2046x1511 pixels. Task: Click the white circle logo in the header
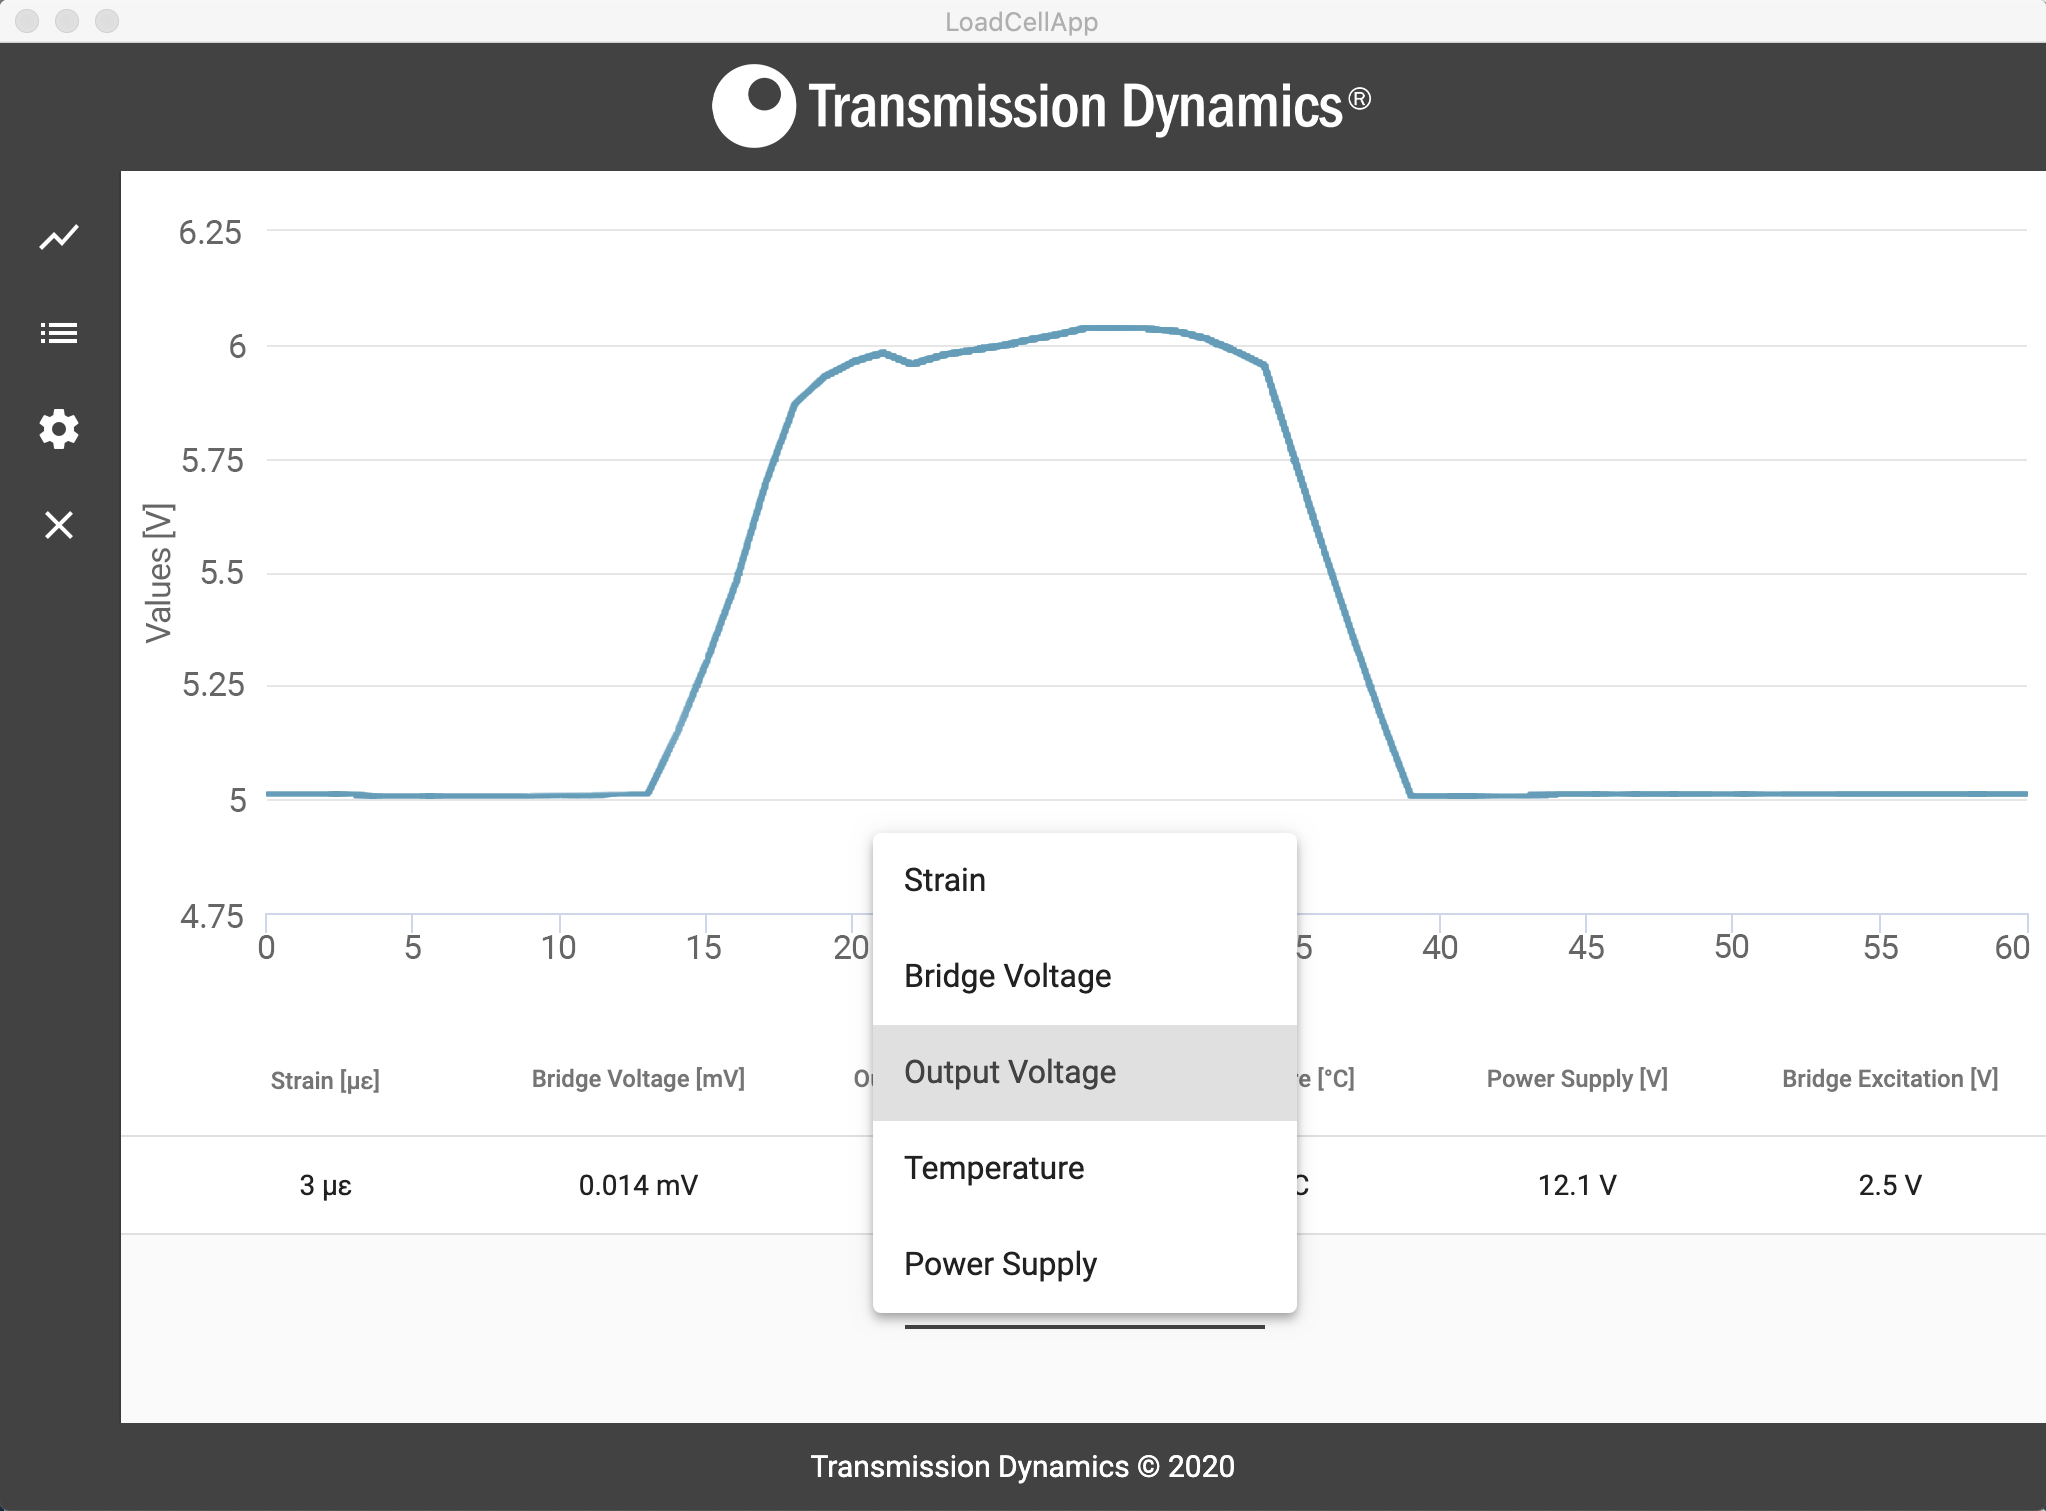[x=757, y=104]
